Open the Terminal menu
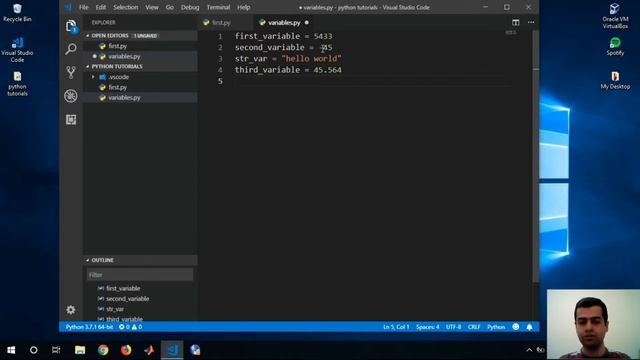Image resolution: width=640 pixels, height=360 pixels. point(218,7)
